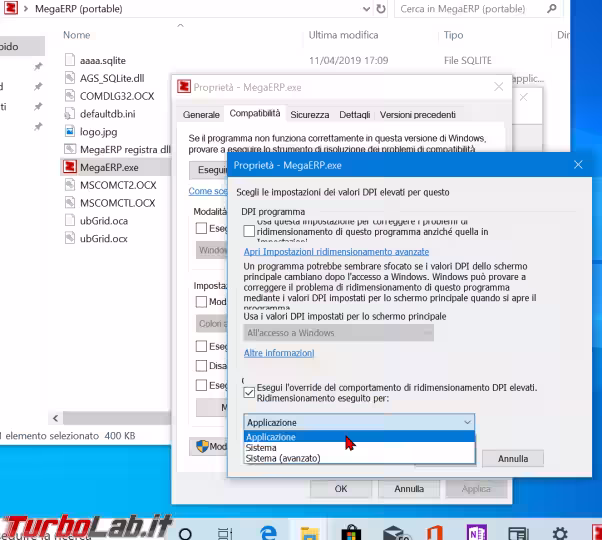The width and height of the screenshot is (602, 540).
Task: Open the Windows compatibility mode dropdown in the back window
Action: click(x=212, y=250)
